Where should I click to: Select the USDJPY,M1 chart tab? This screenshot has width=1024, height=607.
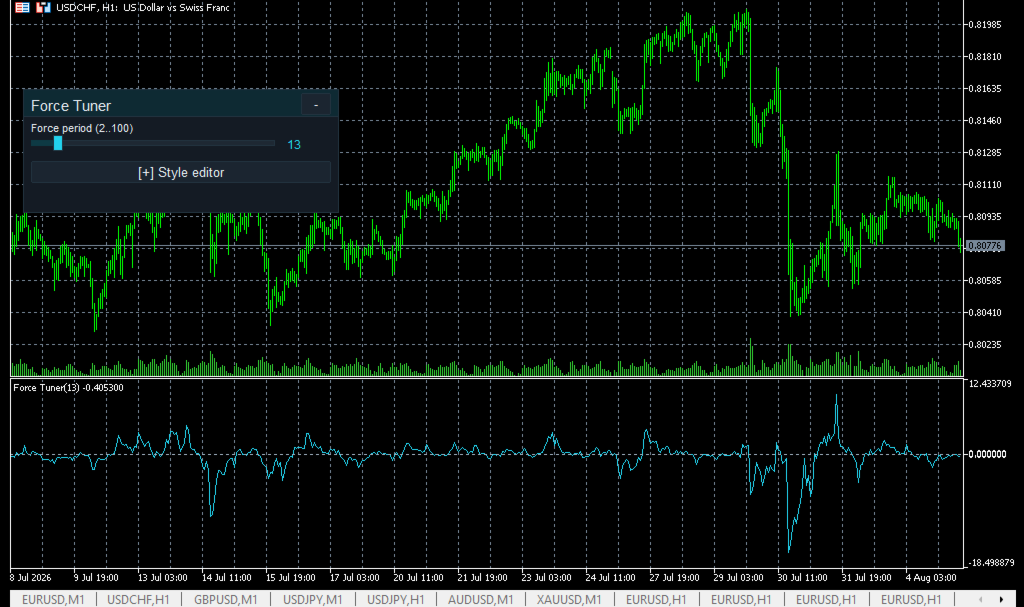pyautogui.click(x=312, y=599)
